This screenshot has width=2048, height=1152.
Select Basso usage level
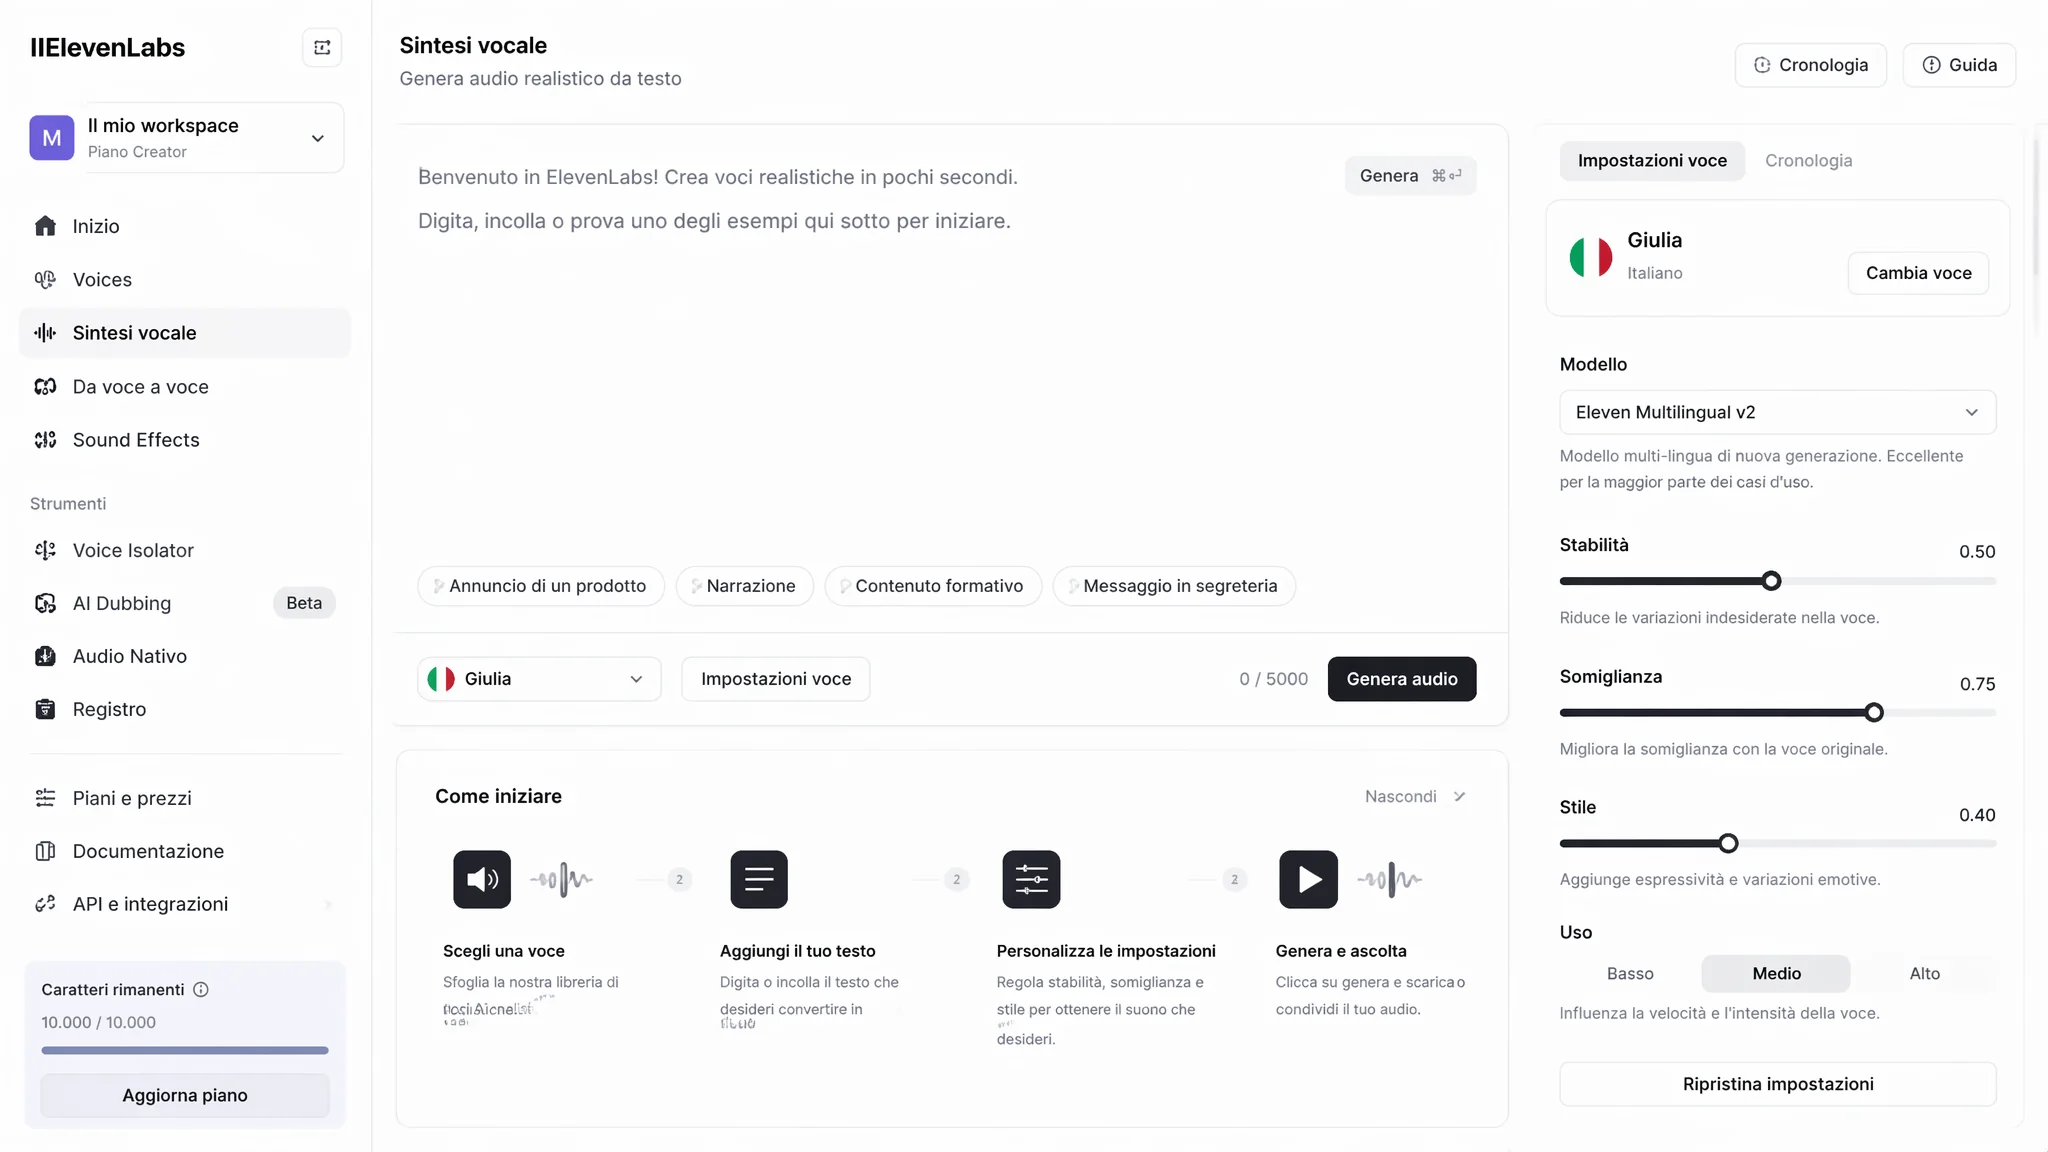1630,974
